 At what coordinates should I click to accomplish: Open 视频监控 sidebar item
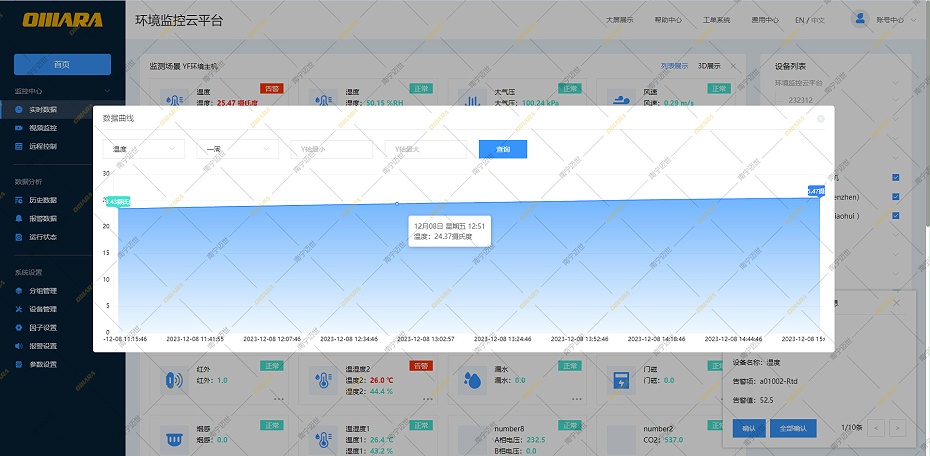42,128
